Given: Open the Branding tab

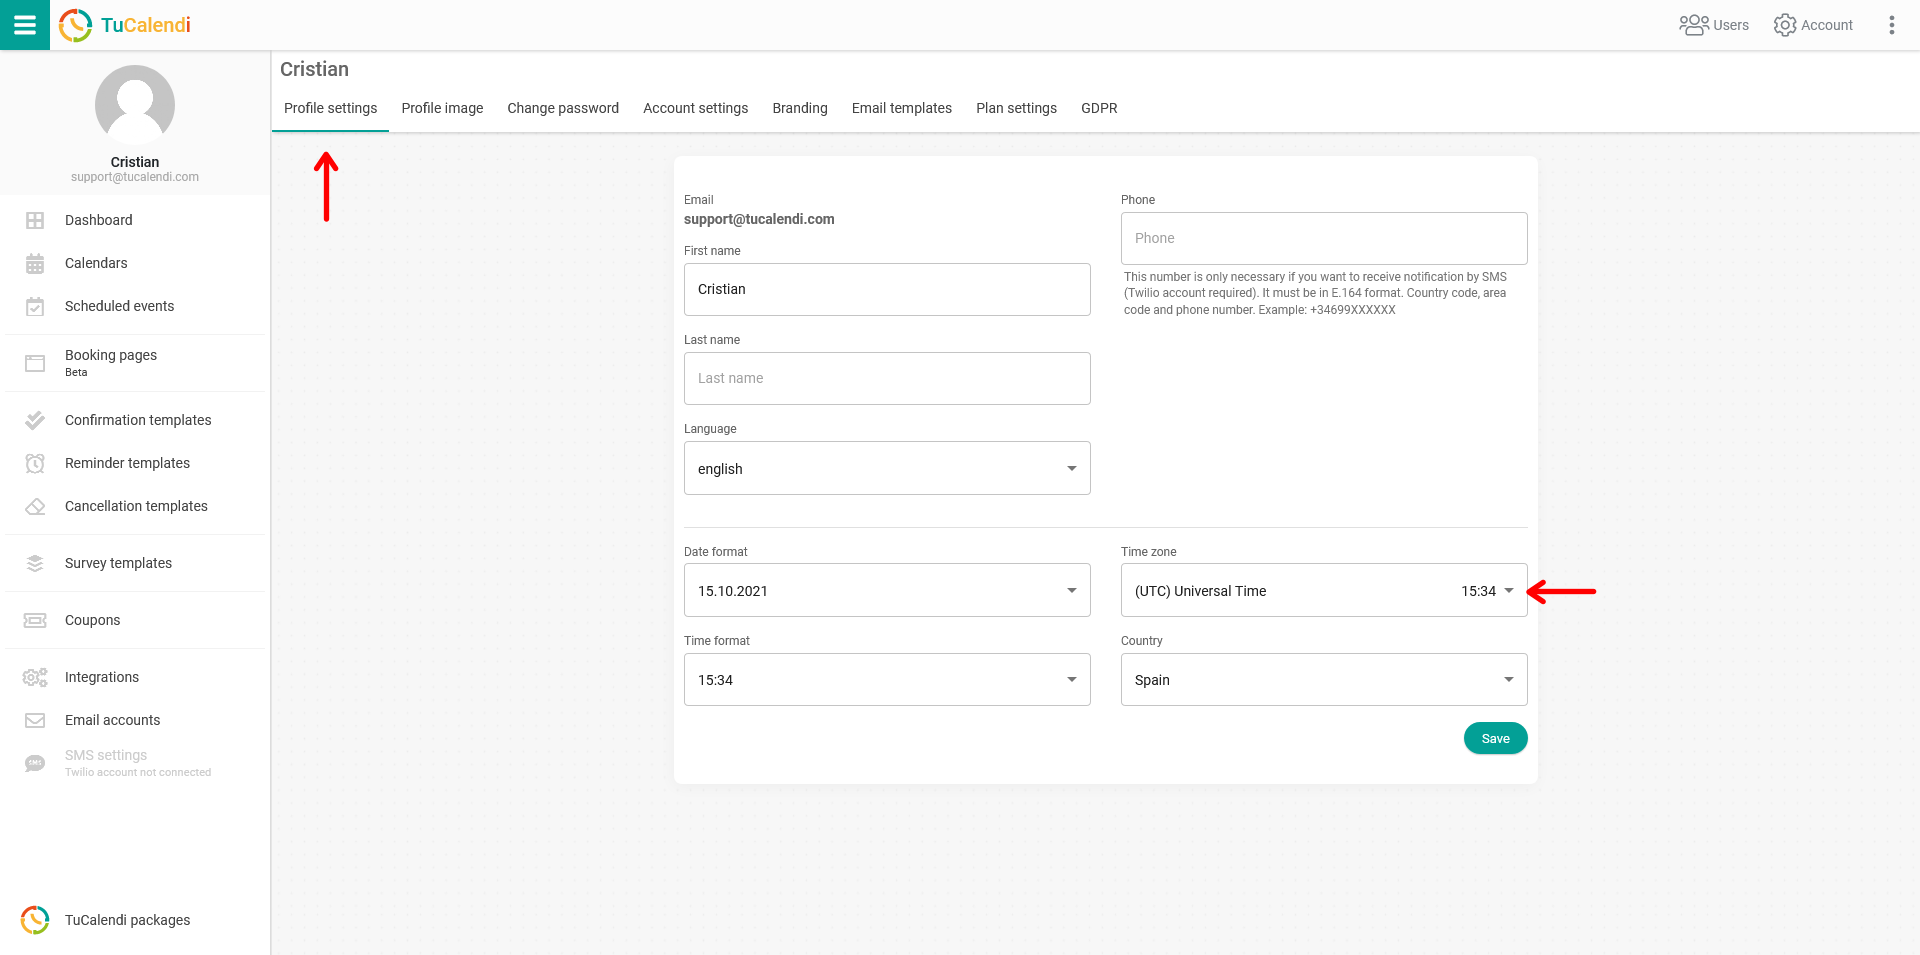Looking at the screenshot, I should click(x=799, y=108).
